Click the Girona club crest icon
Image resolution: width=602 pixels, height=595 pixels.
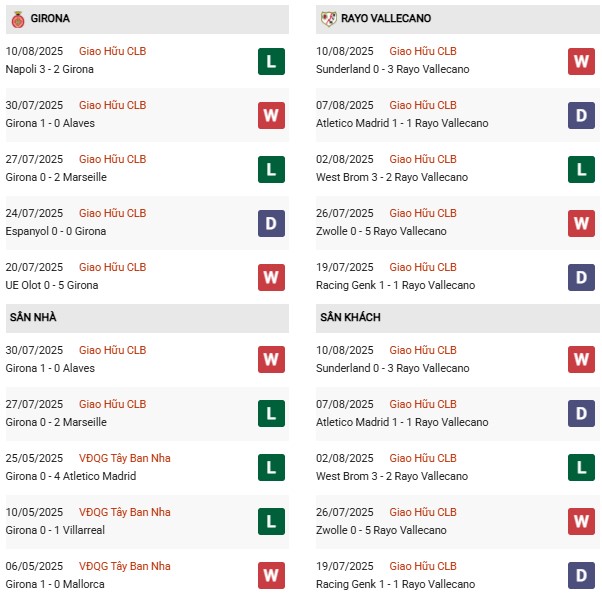17,19
